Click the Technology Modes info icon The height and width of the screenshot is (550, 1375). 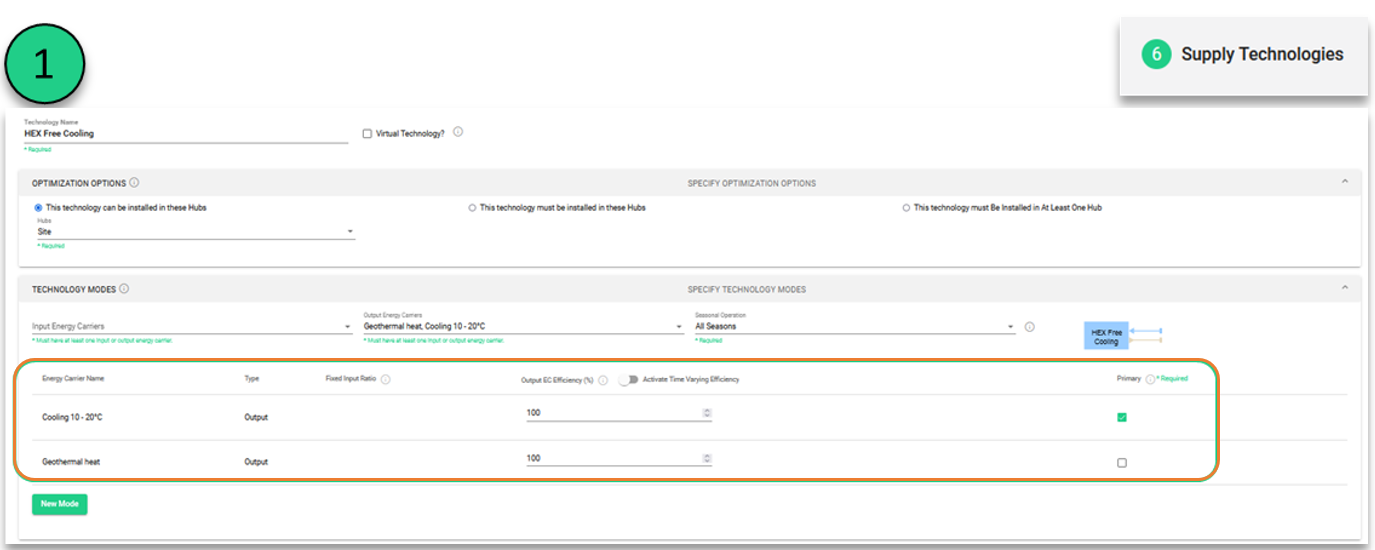pos(124,289)
